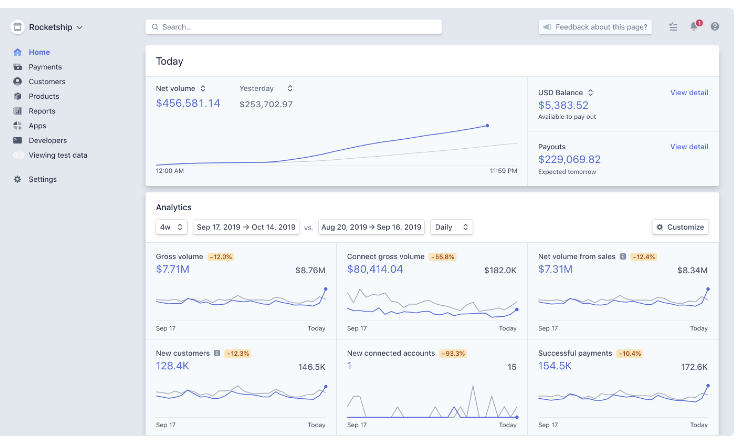Click the Products box icon
This screenshot has width=736, height=442.
coord(17,96)
